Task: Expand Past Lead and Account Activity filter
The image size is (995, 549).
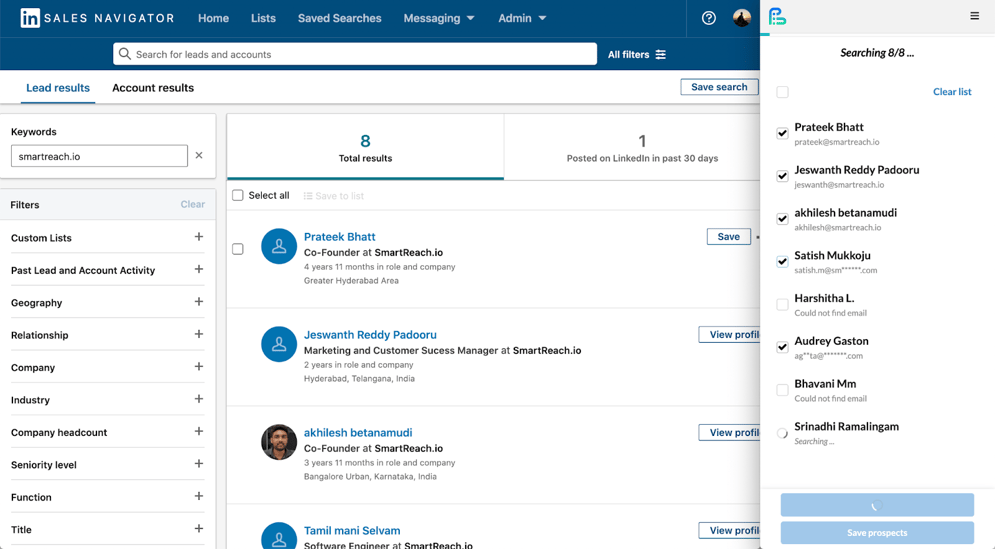Action: (x=199, y=269)
